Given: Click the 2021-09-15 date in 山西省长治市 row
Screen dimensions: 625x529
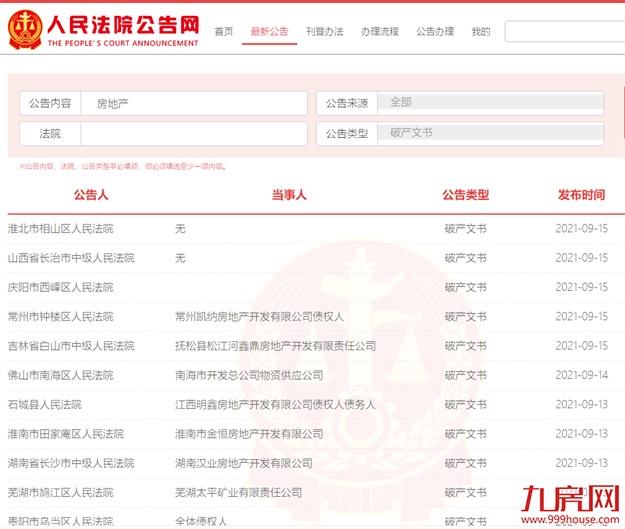Looking at the screenshot, I should tap(582, 258).
